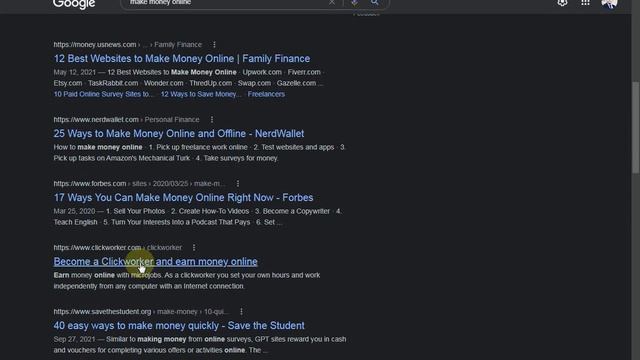This screenshot has height=360, width=640.
Task: Open '25 Ways to Make Money Online and Offline' result
Action: (x=179, y=133)
